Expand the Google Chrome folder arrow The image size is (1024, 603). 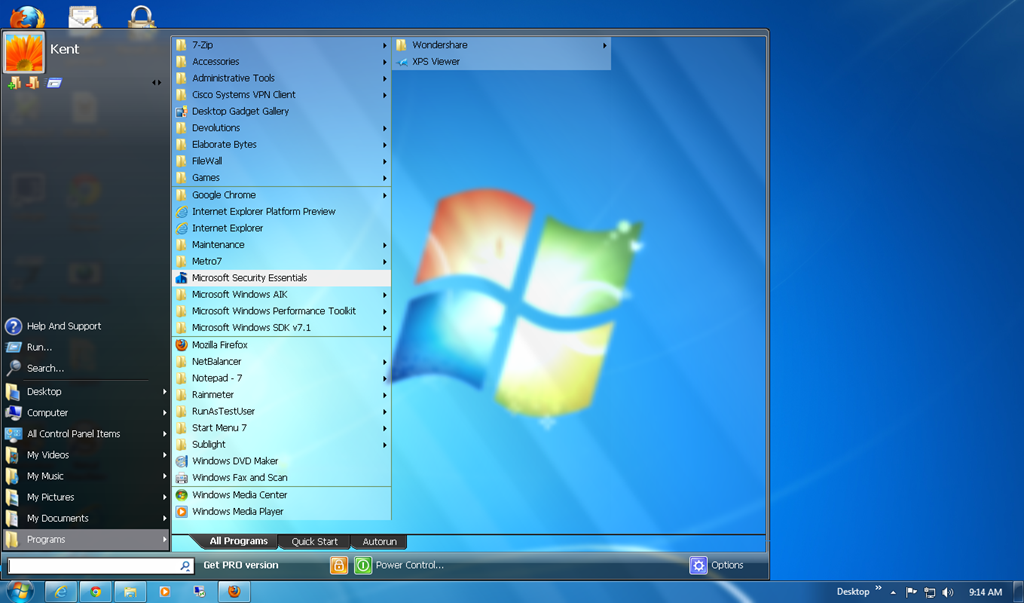[x=385, y=195]
